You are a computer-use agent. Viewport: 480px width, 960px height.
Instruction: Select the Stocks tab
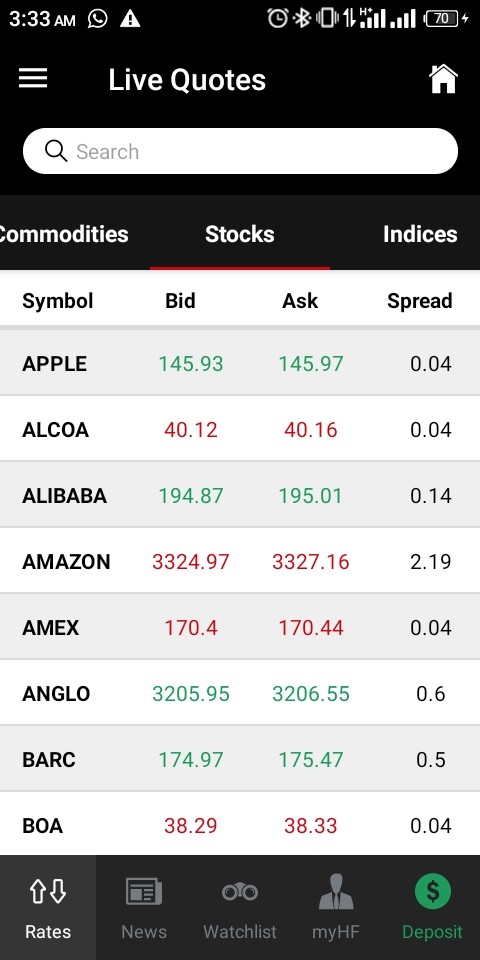point(240,234)
